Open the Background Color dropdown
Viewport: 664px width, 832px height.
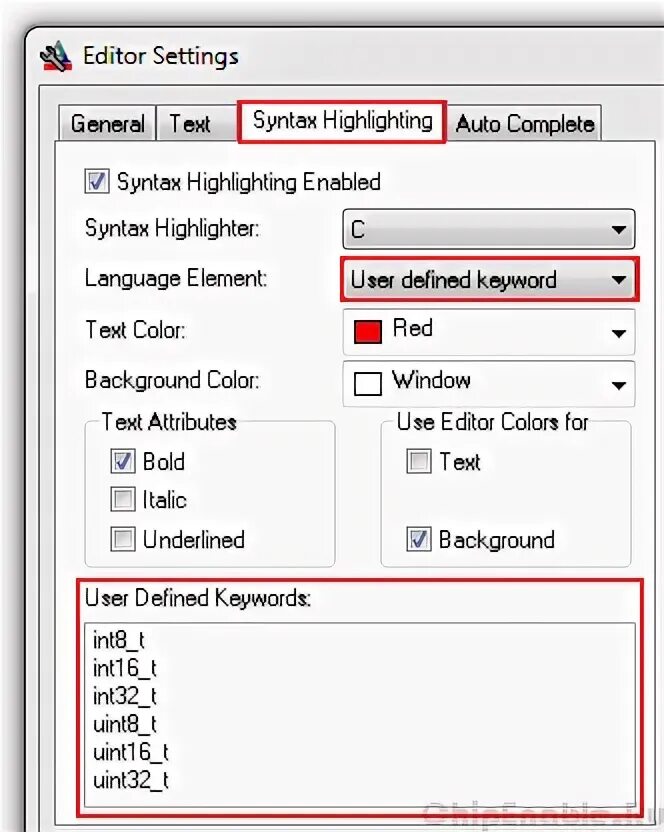[x=488, y=383]
